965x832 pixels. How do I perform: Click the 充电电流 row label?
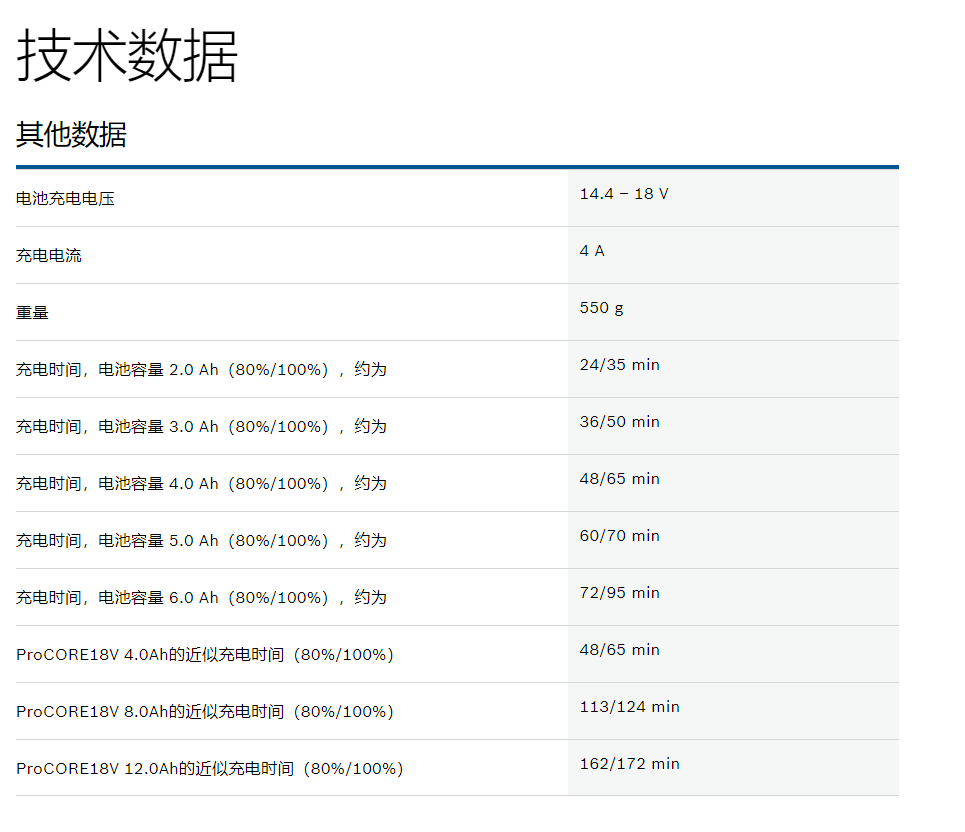pyautogui.click(x=49, y=256)
